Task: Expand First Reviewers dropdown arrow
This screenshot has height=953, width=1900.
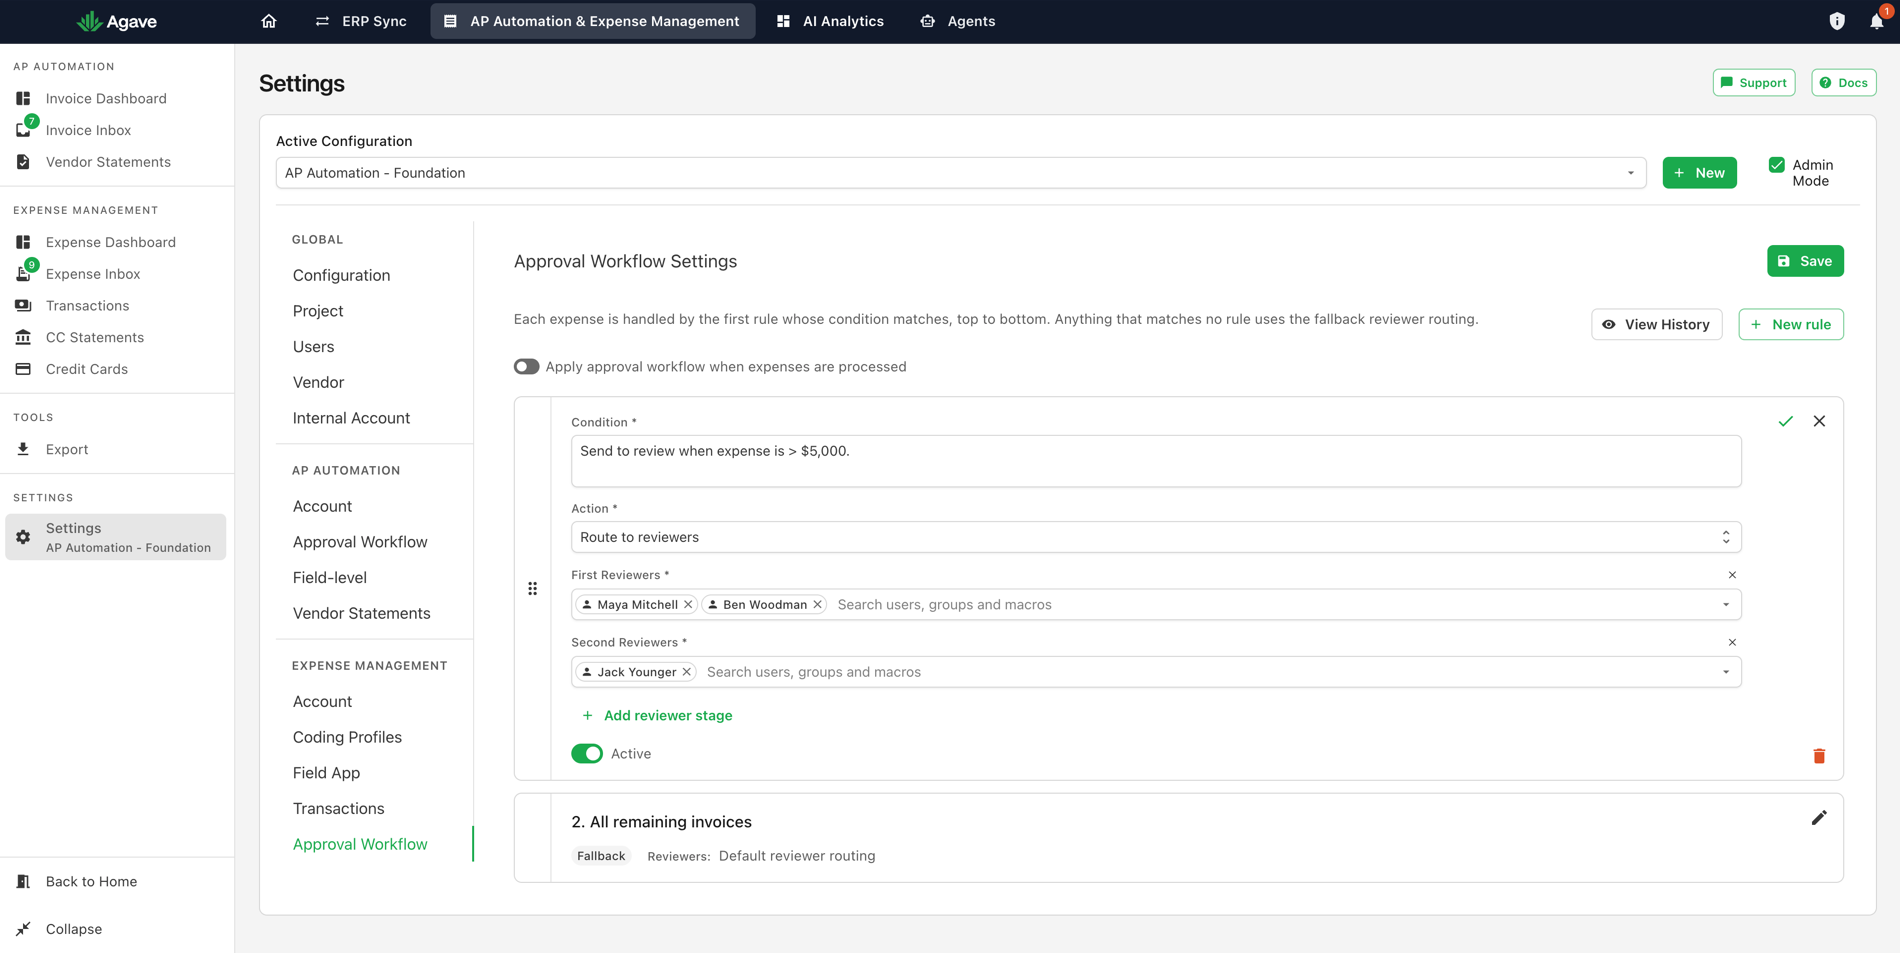Action: point(1726,604)
